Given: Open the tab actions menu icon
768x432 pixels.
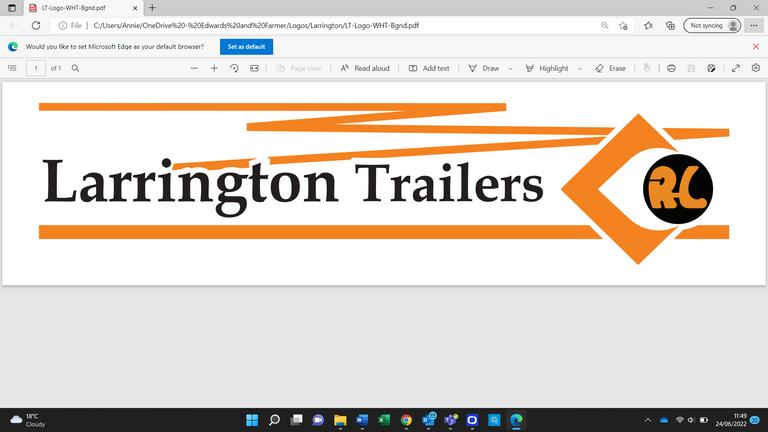Looking at the screenshot, I should point(12,8).
